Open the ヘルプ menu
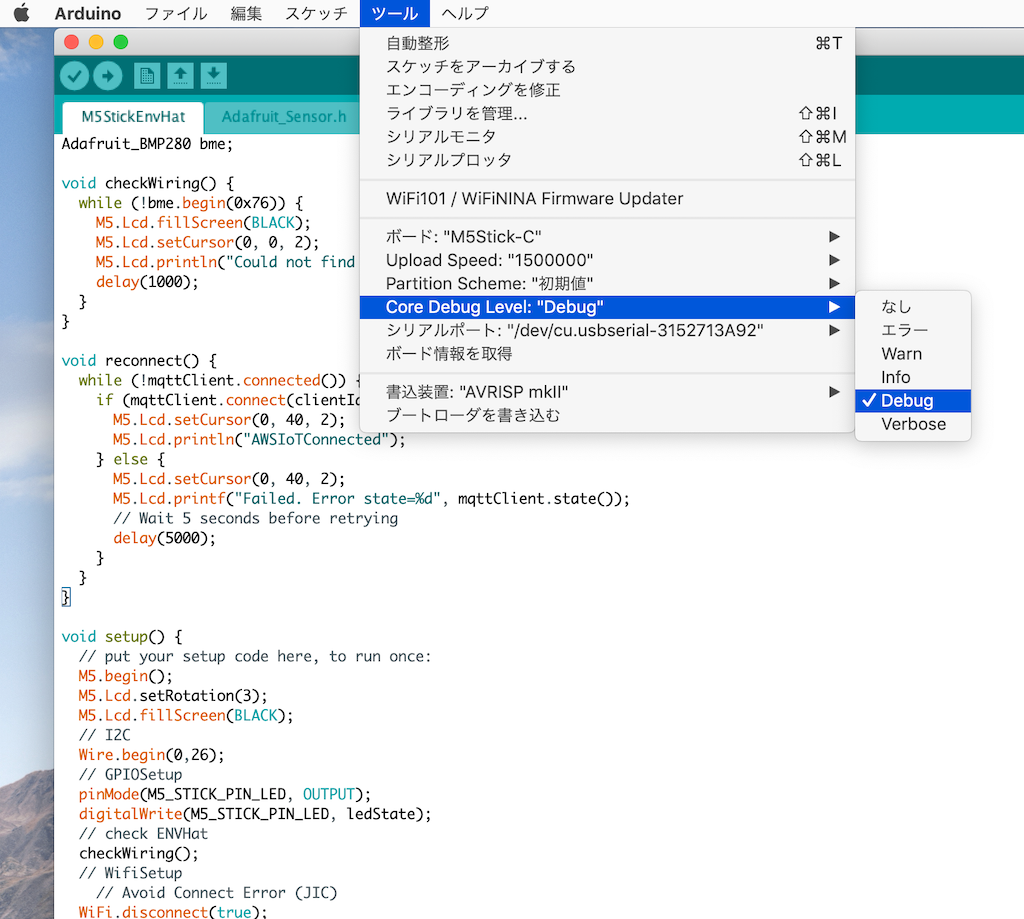Image resolution: width=1024 pixels, height=919 pixels. pyautogui.click(x=465, y=13)
